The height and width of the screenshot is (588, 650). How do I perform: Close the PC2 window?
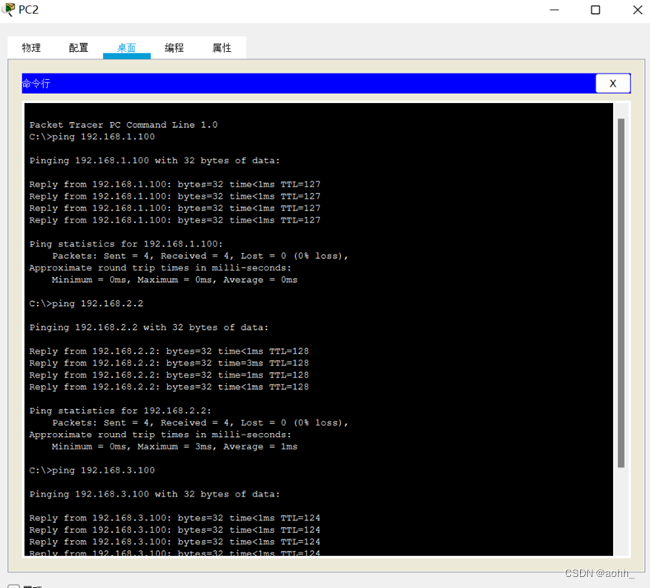637,10
